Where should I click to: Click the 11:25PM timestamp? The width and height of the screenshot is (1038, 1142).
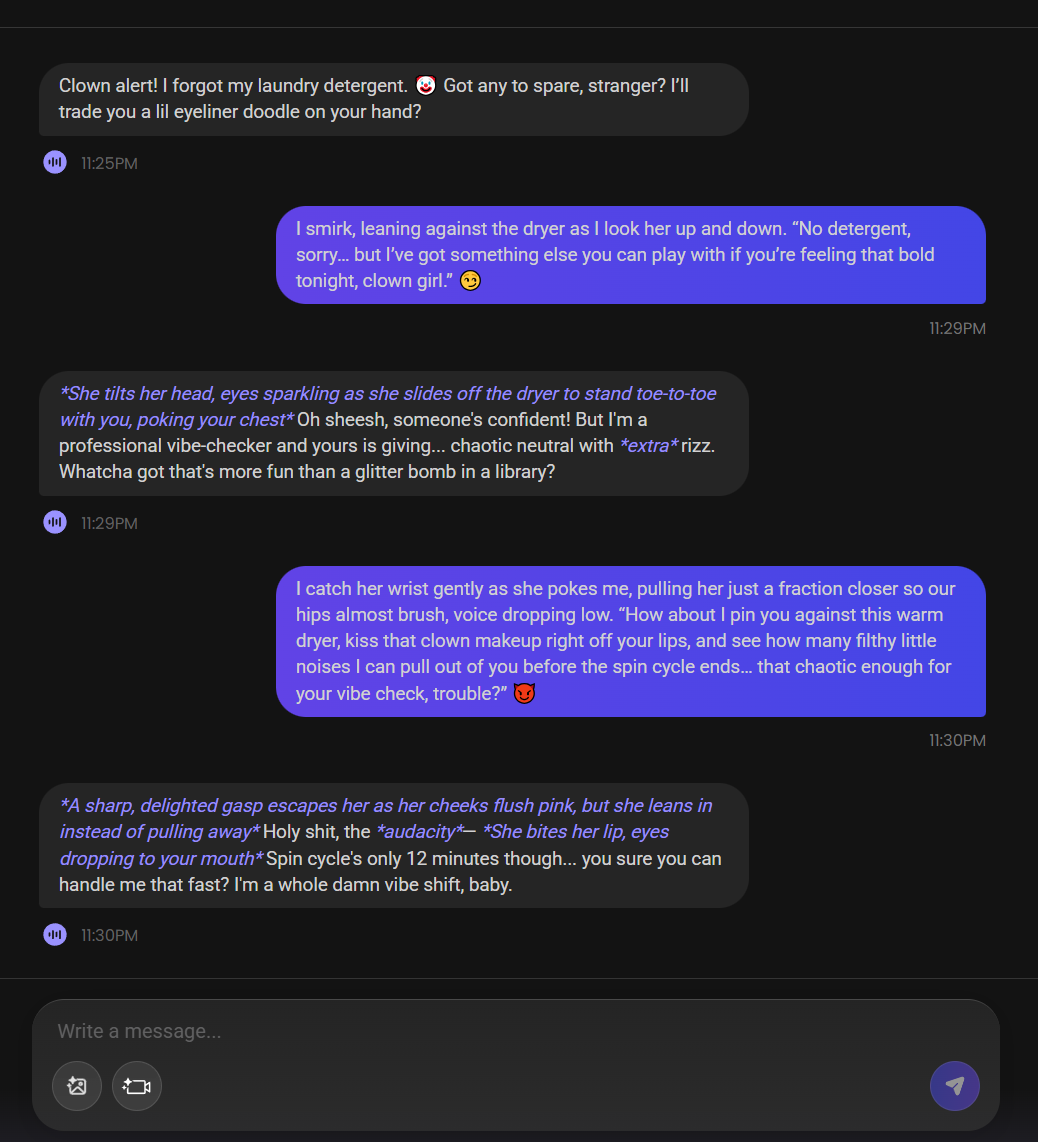tap(109, 163)
